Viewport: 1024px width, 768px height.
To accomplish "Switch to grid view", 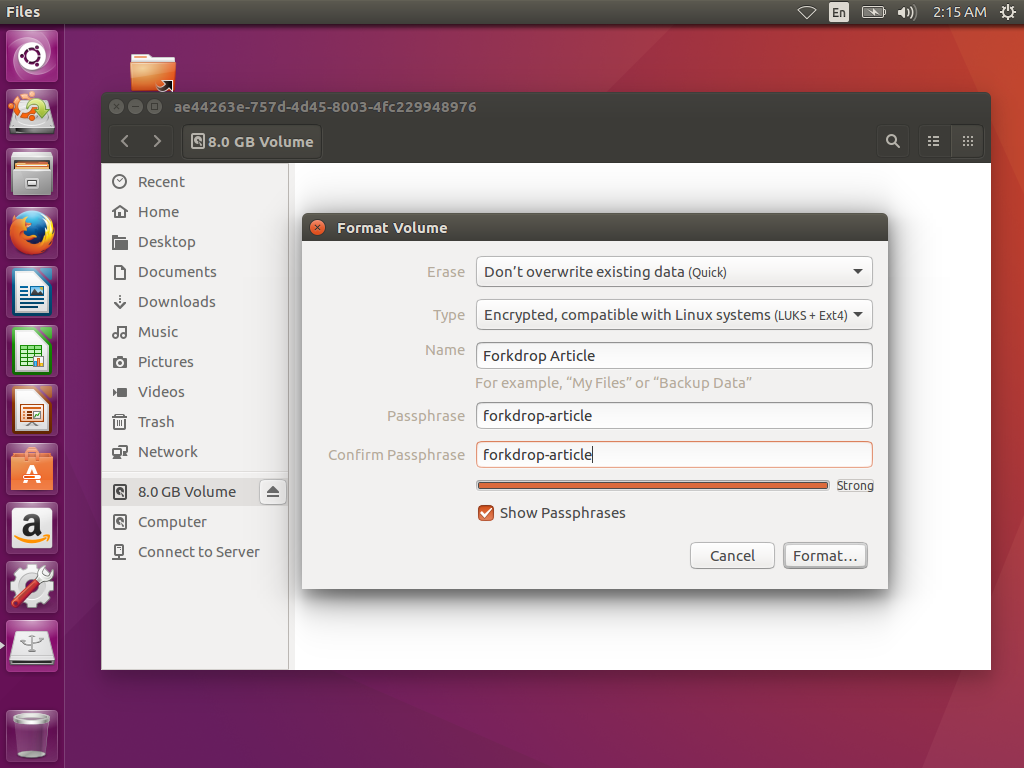I will (x=967, y=141).
